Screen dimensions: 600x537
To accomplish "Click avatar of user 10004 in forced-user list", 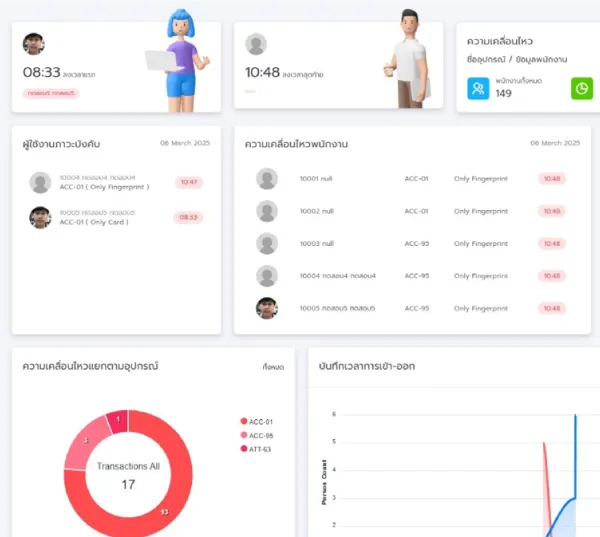I will point(40,183).
